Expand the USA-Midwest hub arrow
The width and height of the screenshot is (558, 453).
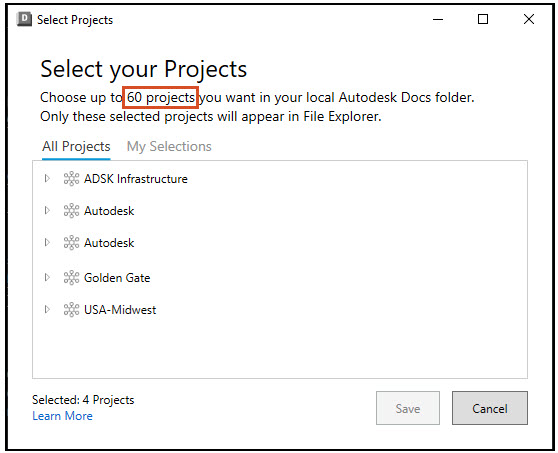(47, 309)
